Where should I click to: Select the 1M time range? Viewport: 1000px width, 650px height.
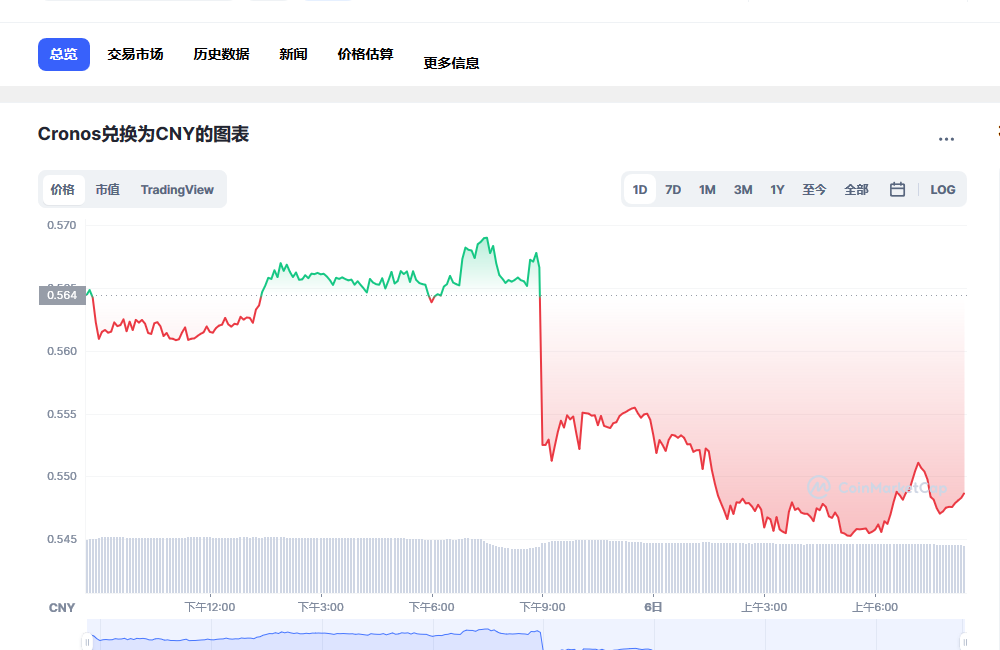pos(707,189)
